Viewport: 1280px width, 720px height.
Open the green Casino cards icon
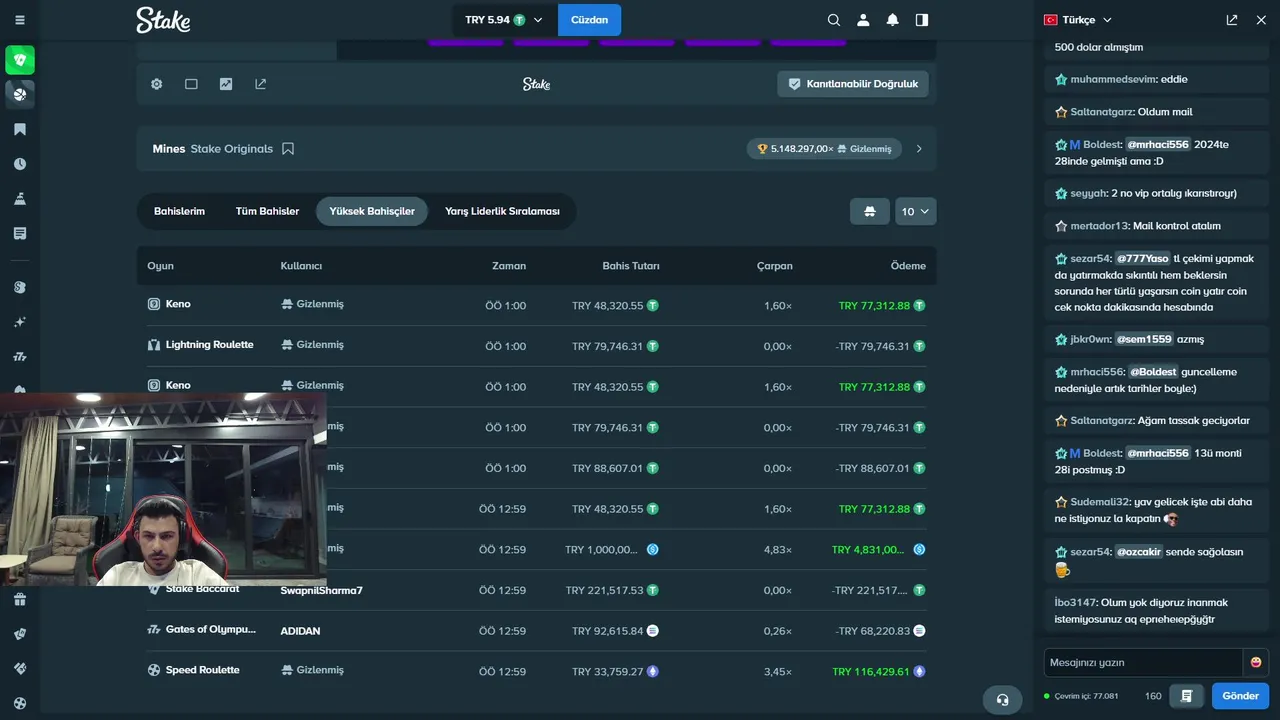(20, 60)
